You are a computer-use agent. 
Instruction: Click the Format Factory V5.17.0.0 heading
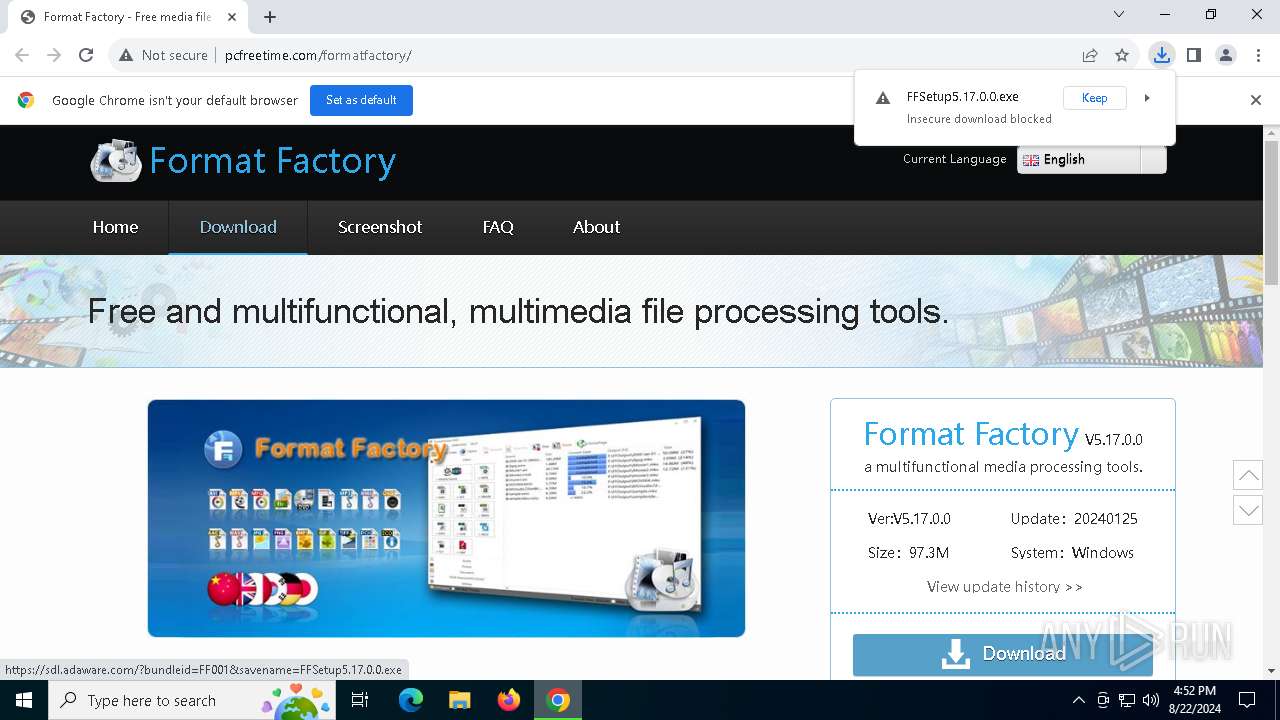1003,435
